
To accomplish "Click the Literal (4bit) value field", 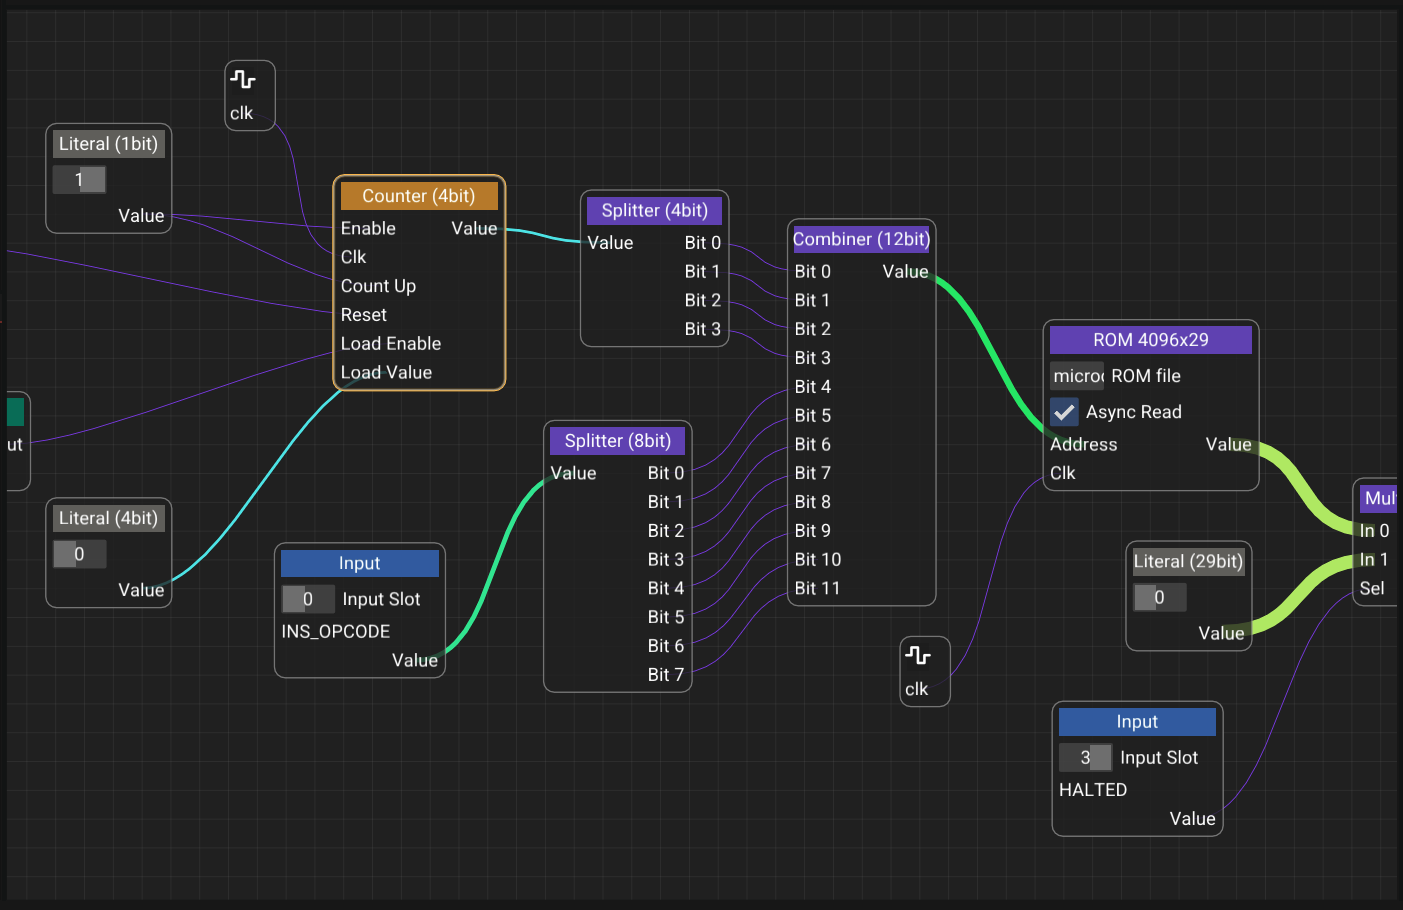I will point(79,554).
